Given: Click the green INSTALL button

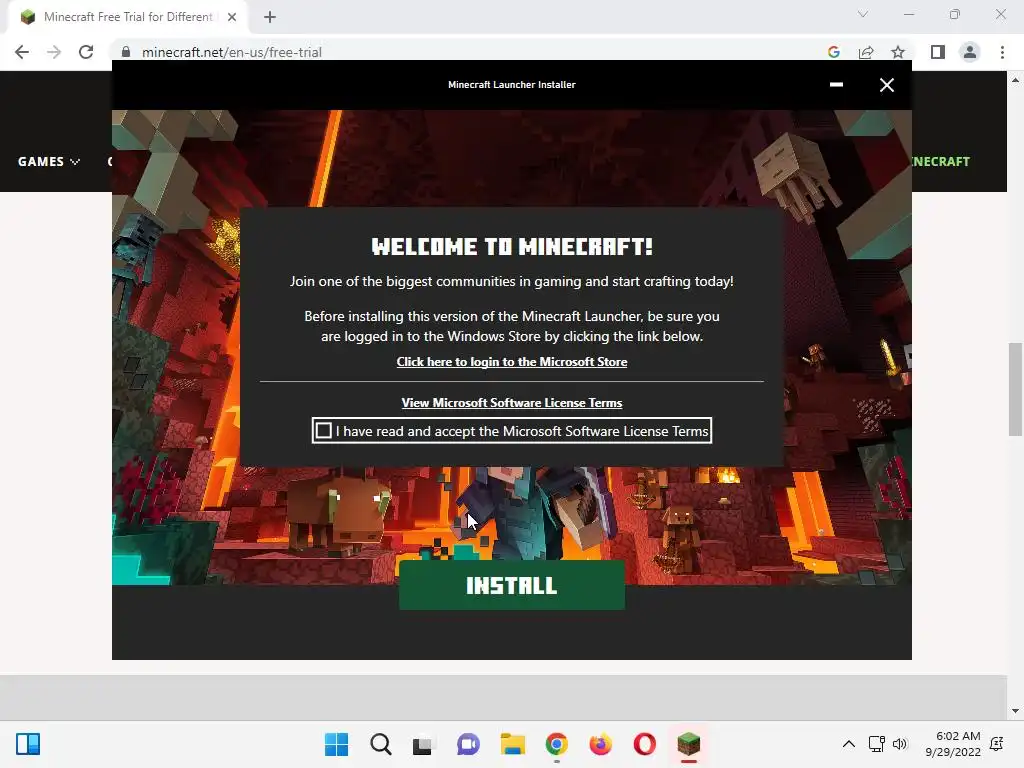Looking at the screenshot, I should (x=511, y=584).
